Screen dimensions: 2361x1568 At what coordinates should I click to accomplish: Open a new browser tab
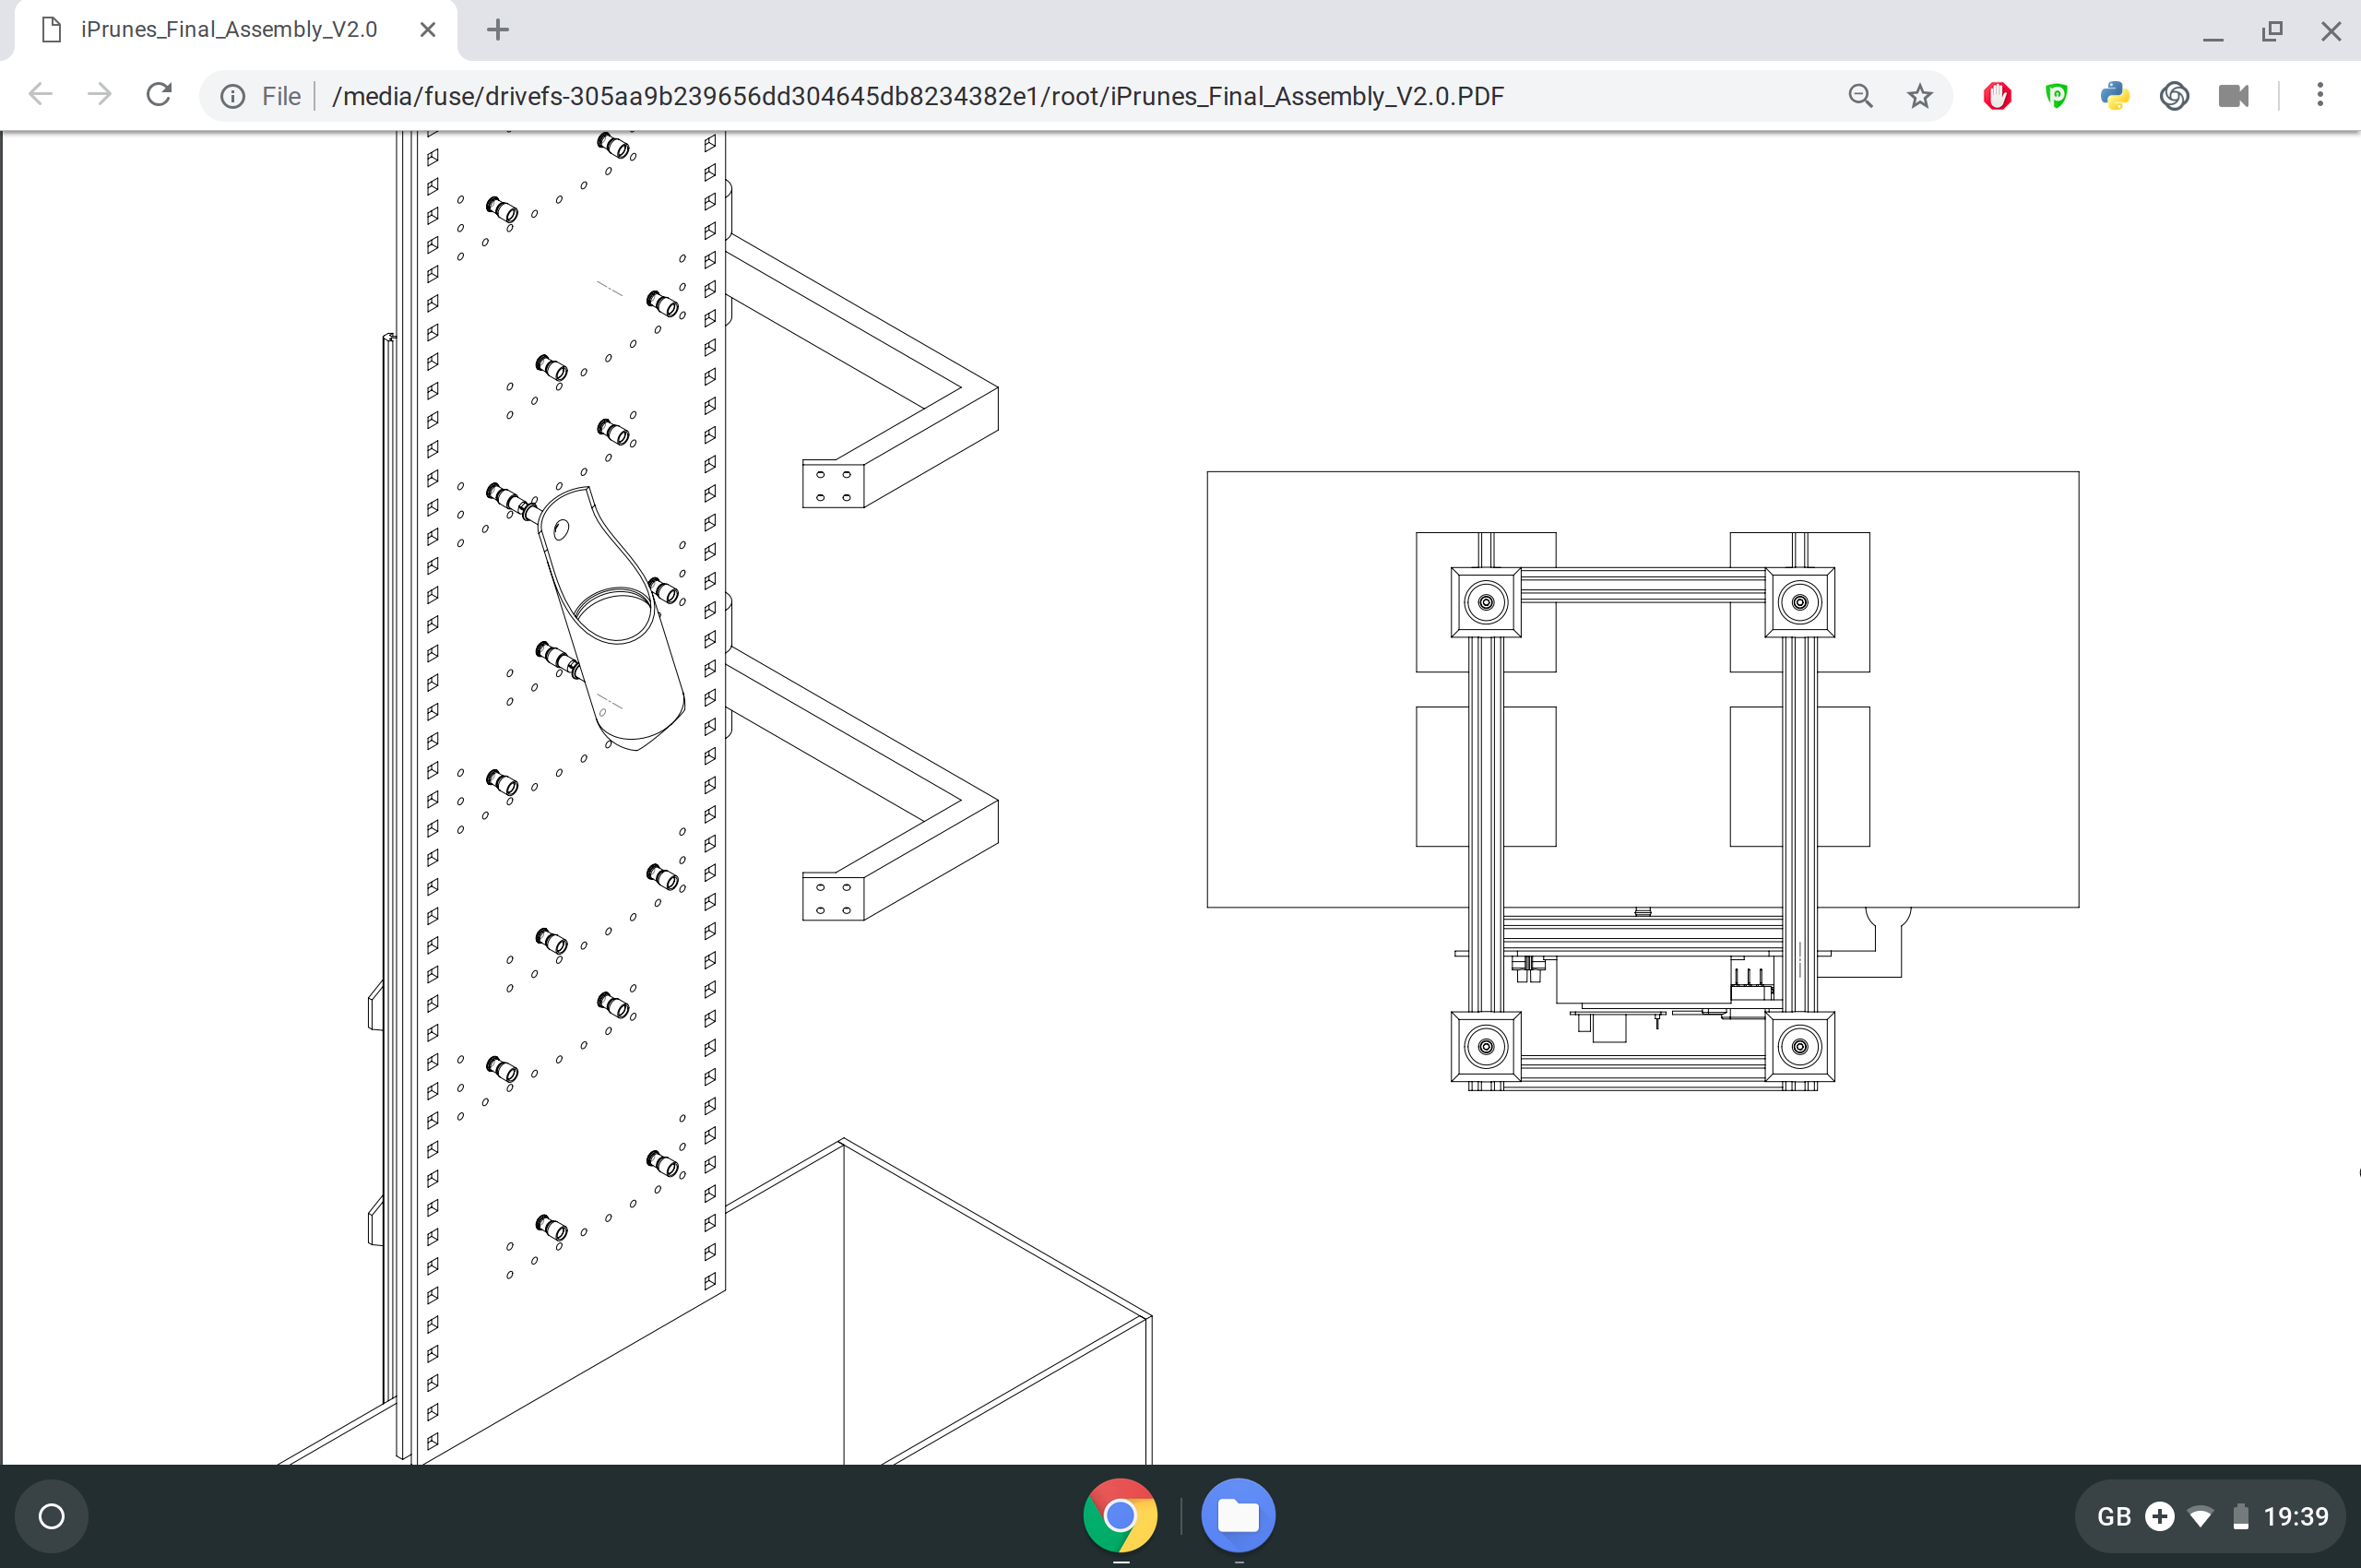(497, 29)
